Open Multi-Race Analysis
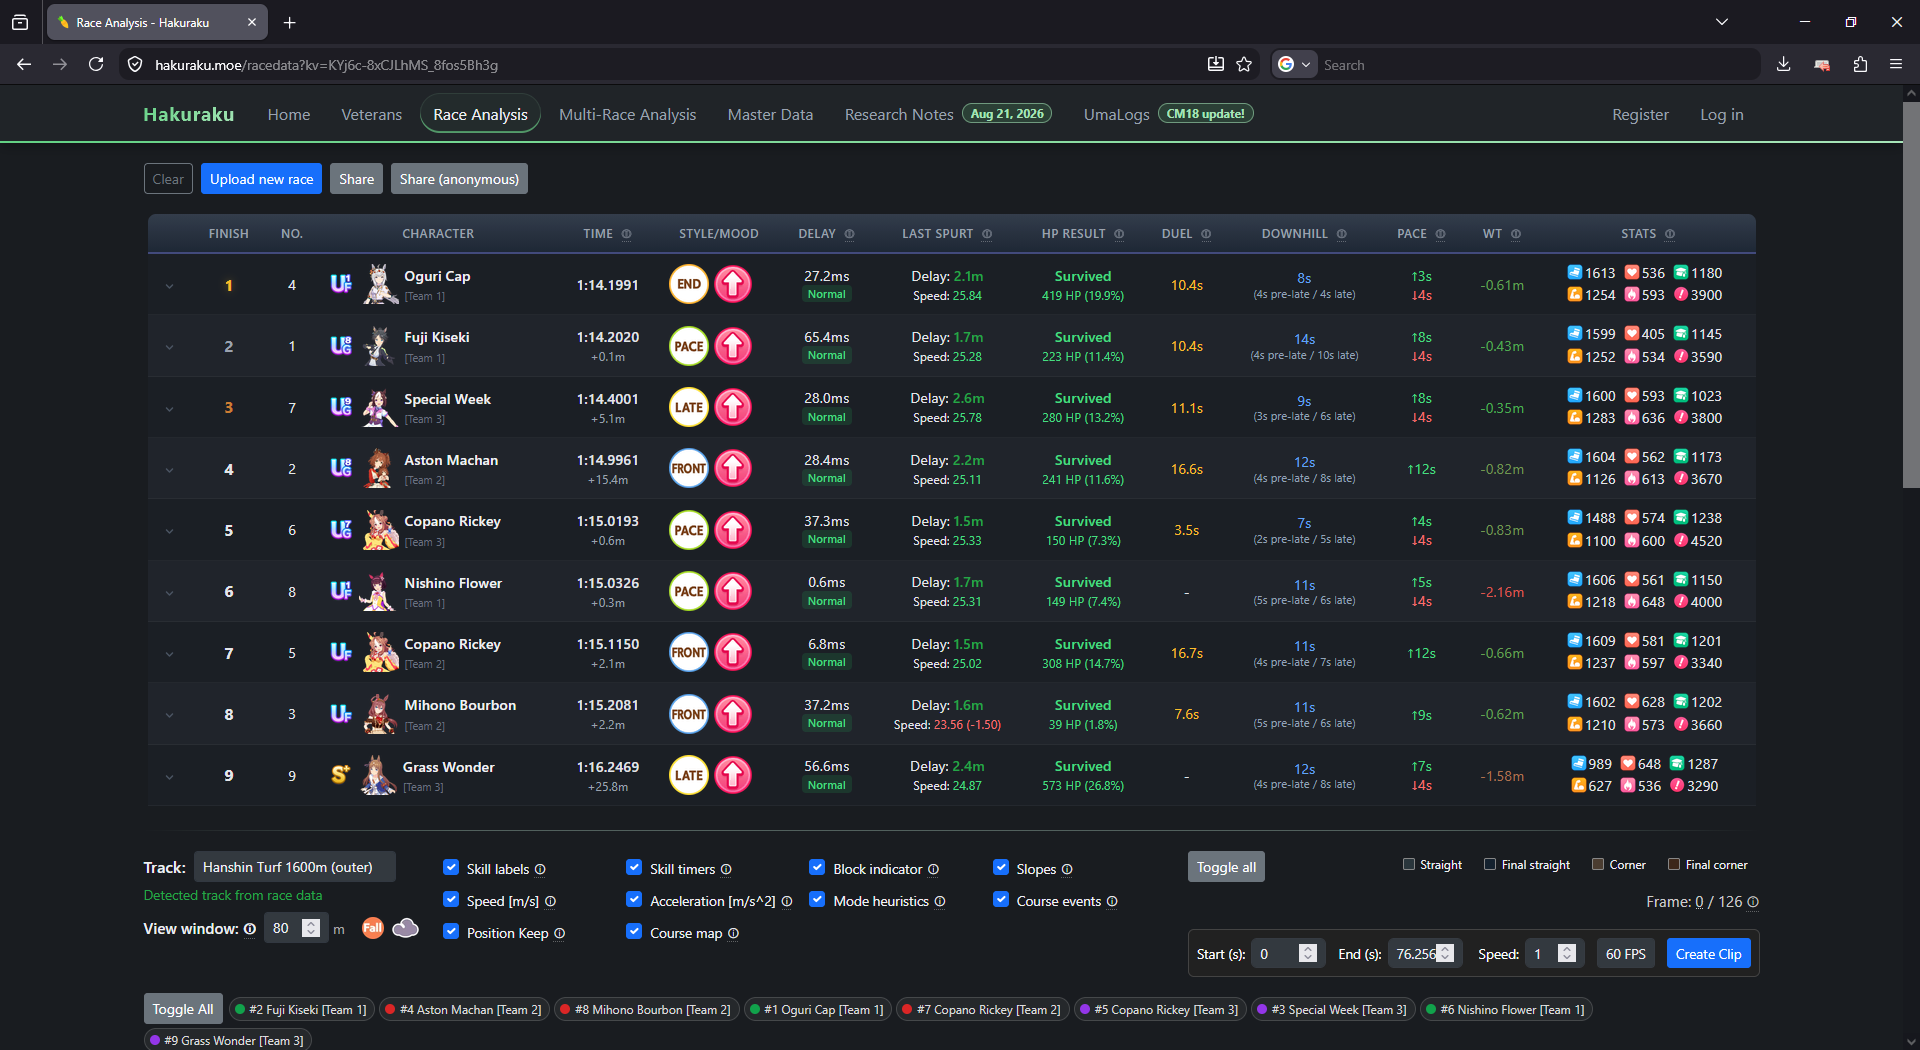Viewport: 1920px width, 1050px height. [628, 115]
